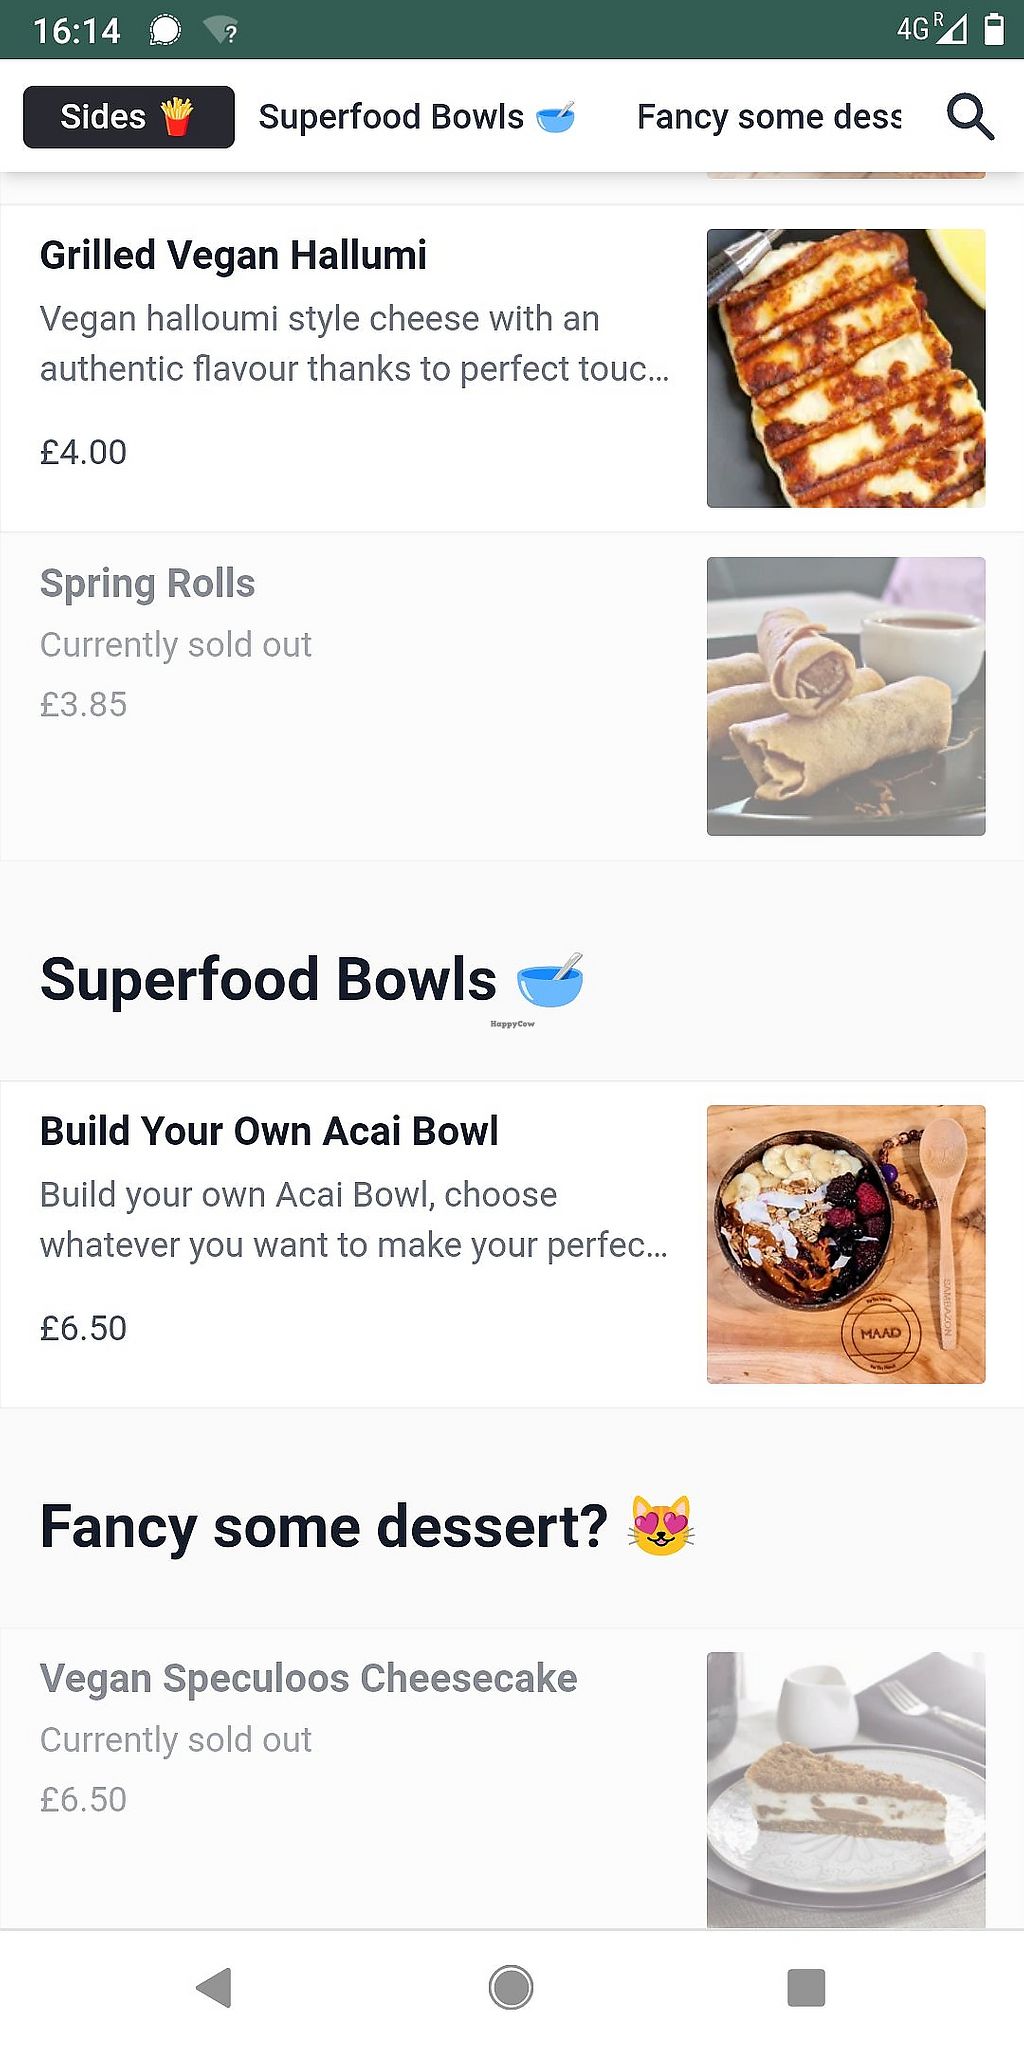Viewport: 1024px width, 2048px height.
Task: Tap the chat bubble notification icon
Action: tap(165, 31)
